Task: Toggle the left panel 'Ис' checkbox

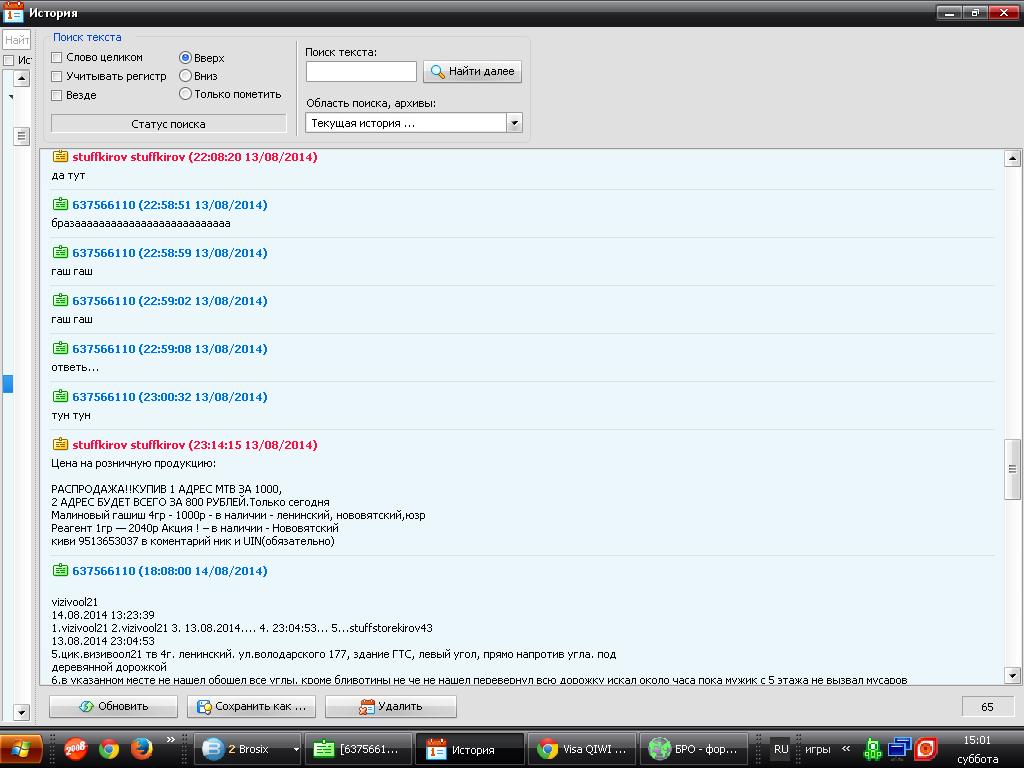Action: pyautogui.click(x=8, y=60)
